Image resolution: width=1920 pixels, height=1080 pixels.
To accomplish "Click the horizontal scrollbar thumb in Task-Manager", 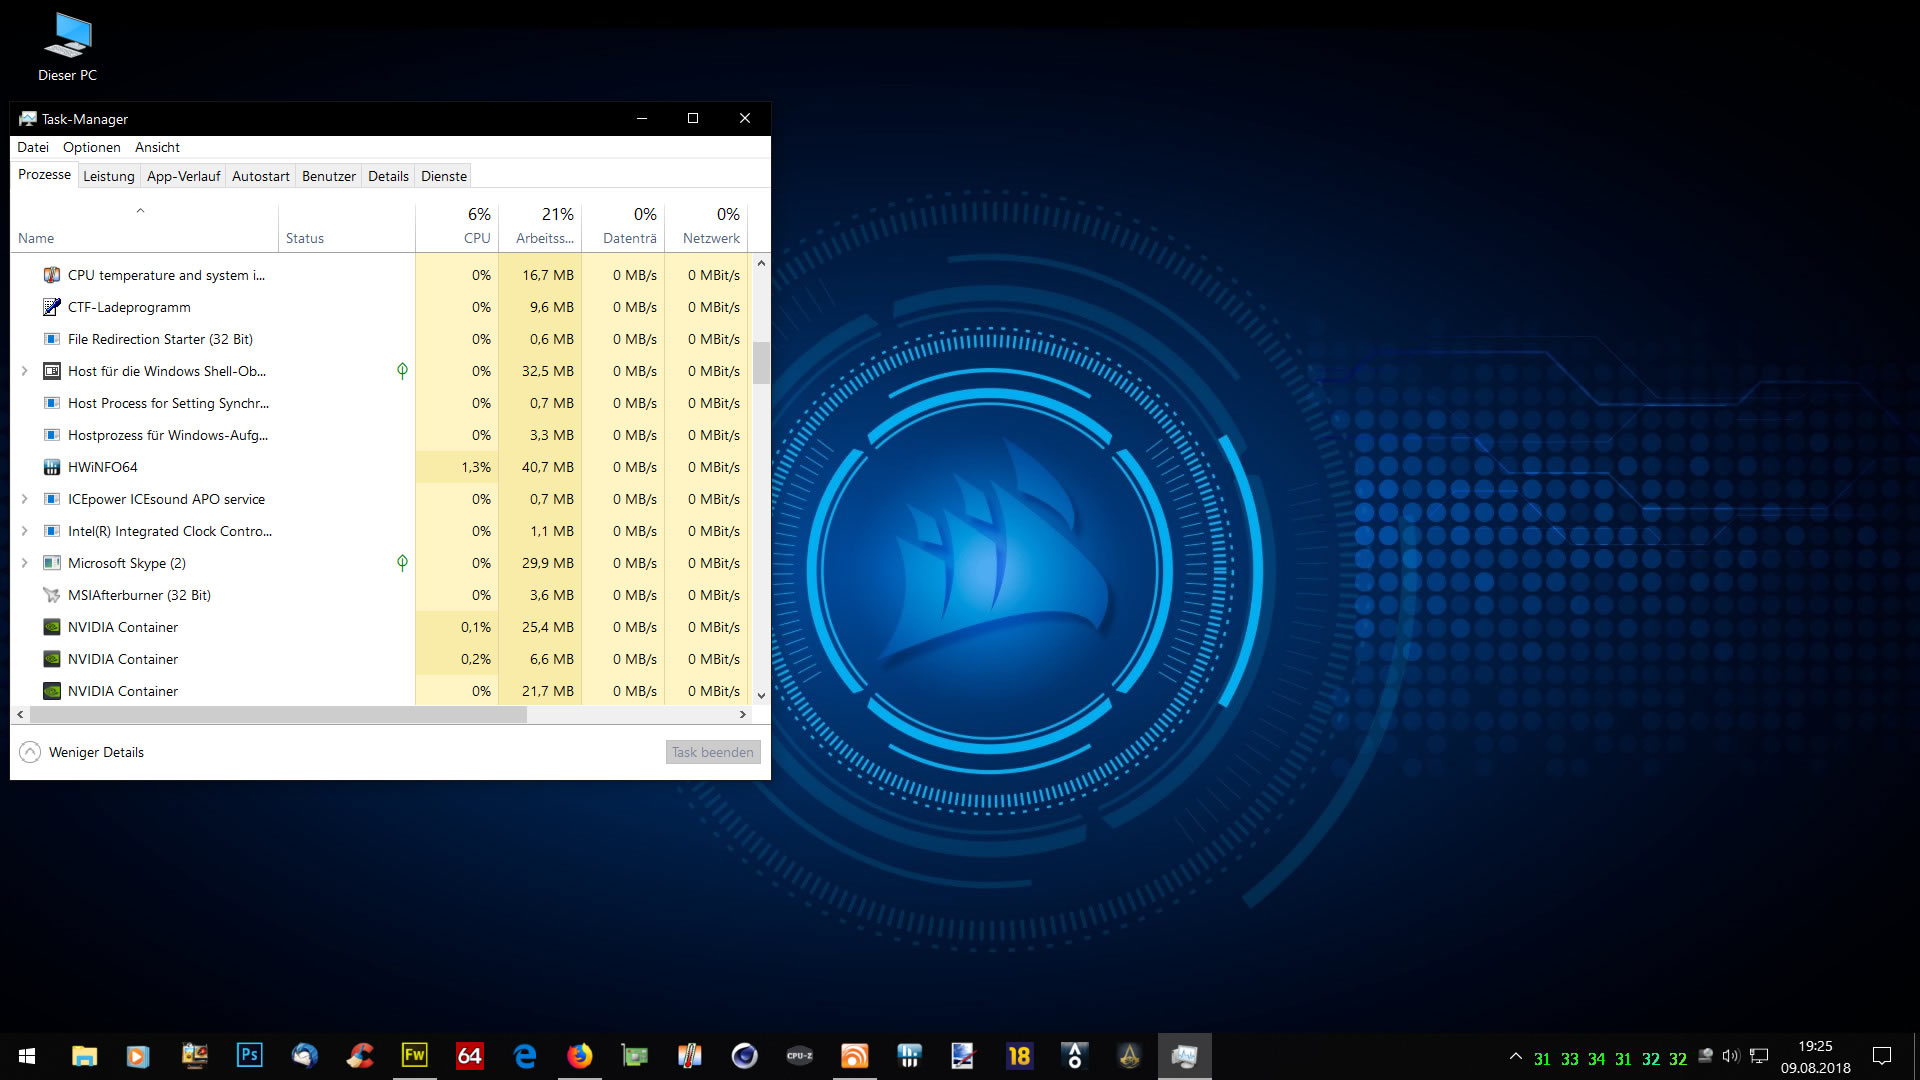I will pos(278,715).
